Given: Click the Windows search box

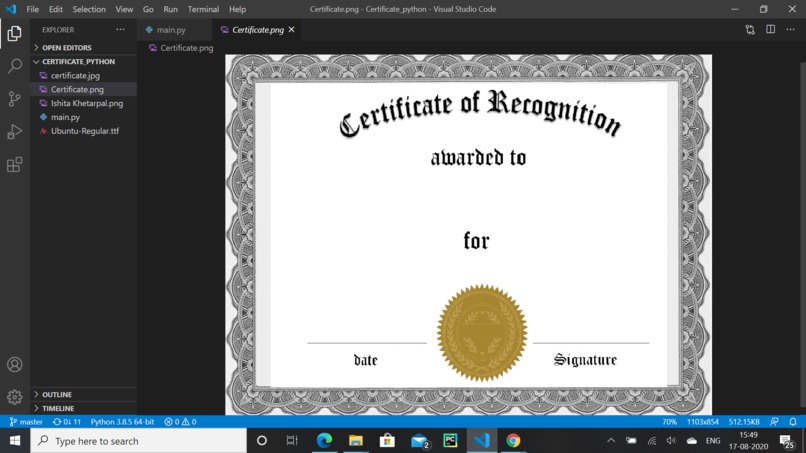Looking at the screenshot, I should [138, 441].
